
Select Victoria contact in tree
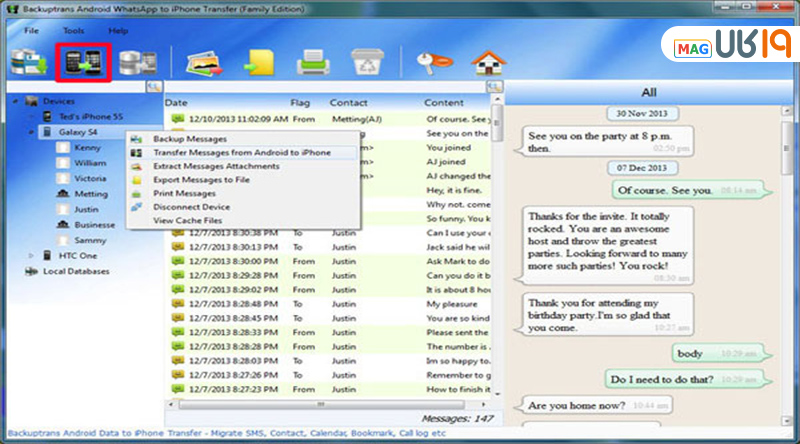point(90,179)
